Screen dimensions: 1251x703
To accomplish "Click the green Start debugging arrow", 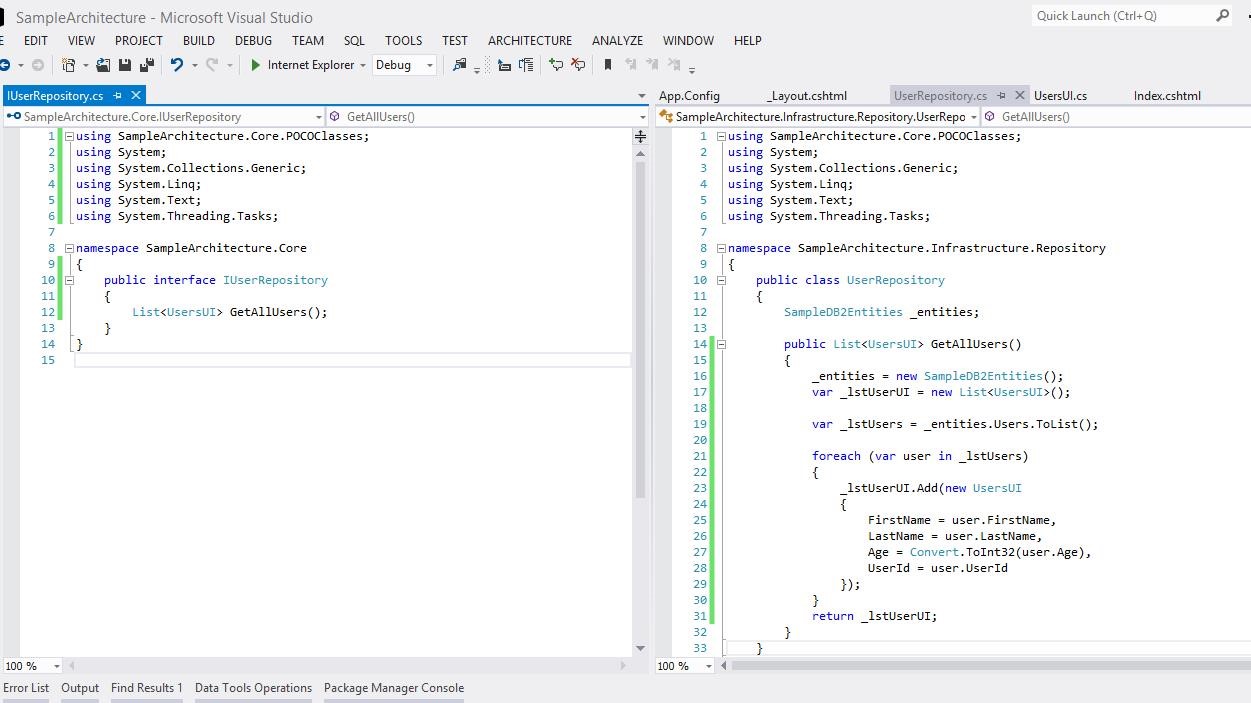I will point(256,65).
